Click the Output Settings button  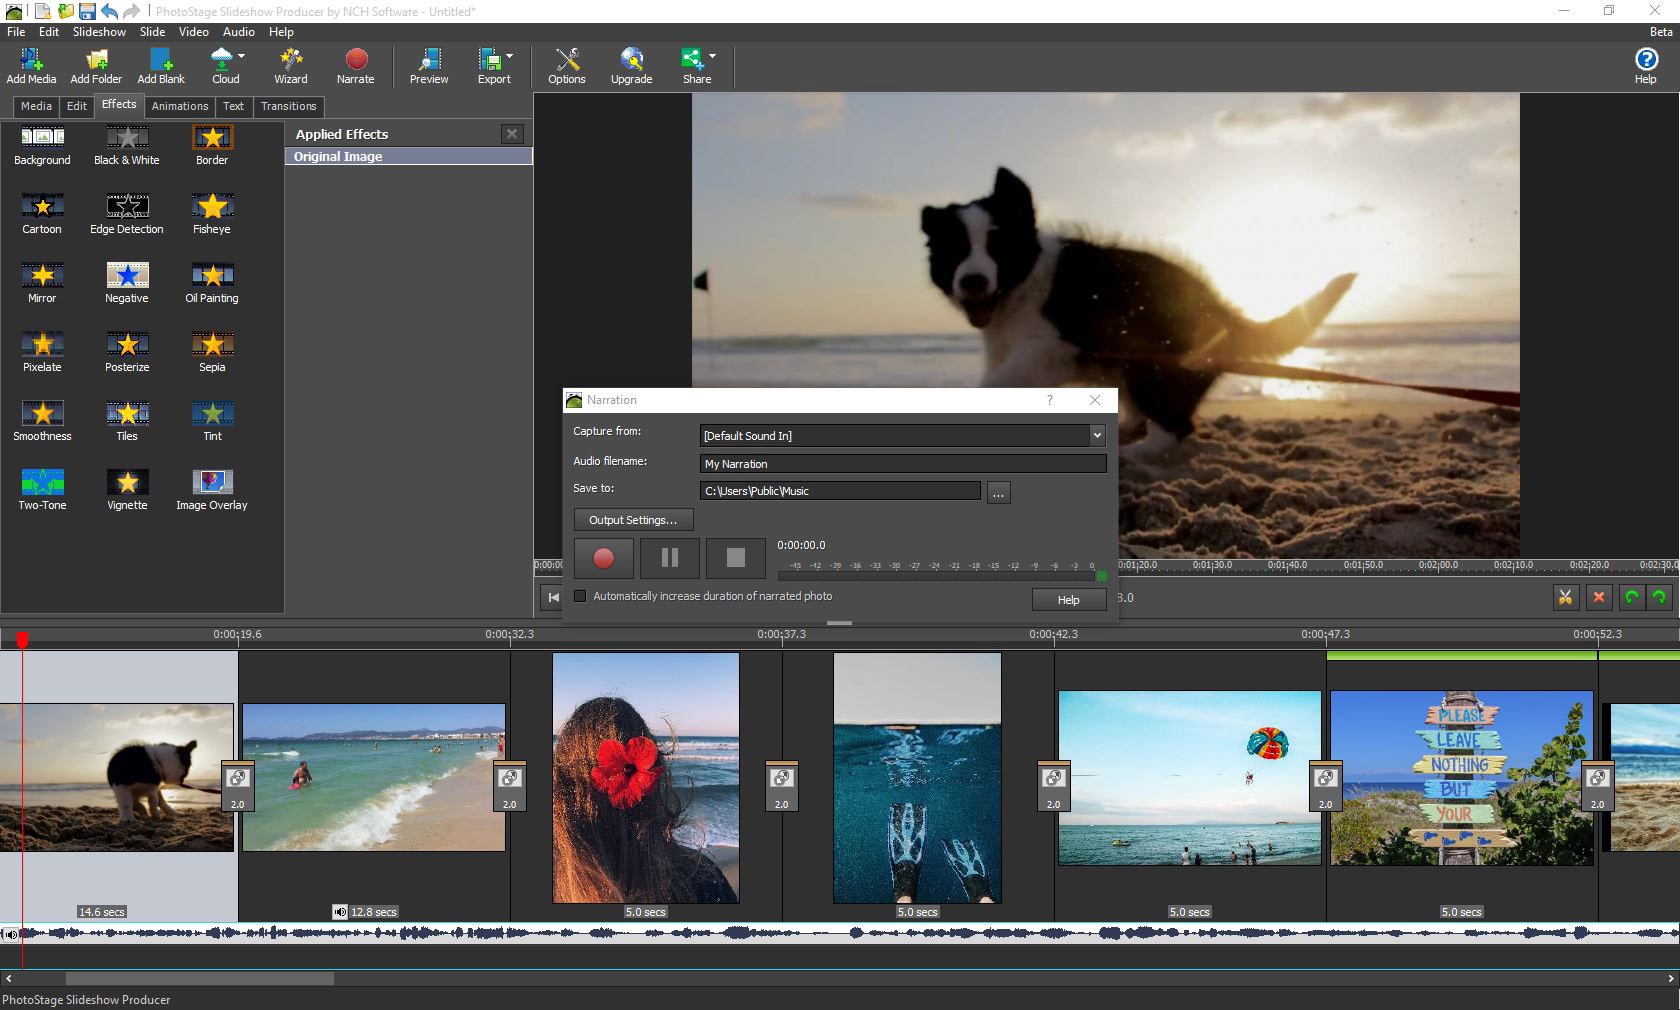click(x=633, y=520)
